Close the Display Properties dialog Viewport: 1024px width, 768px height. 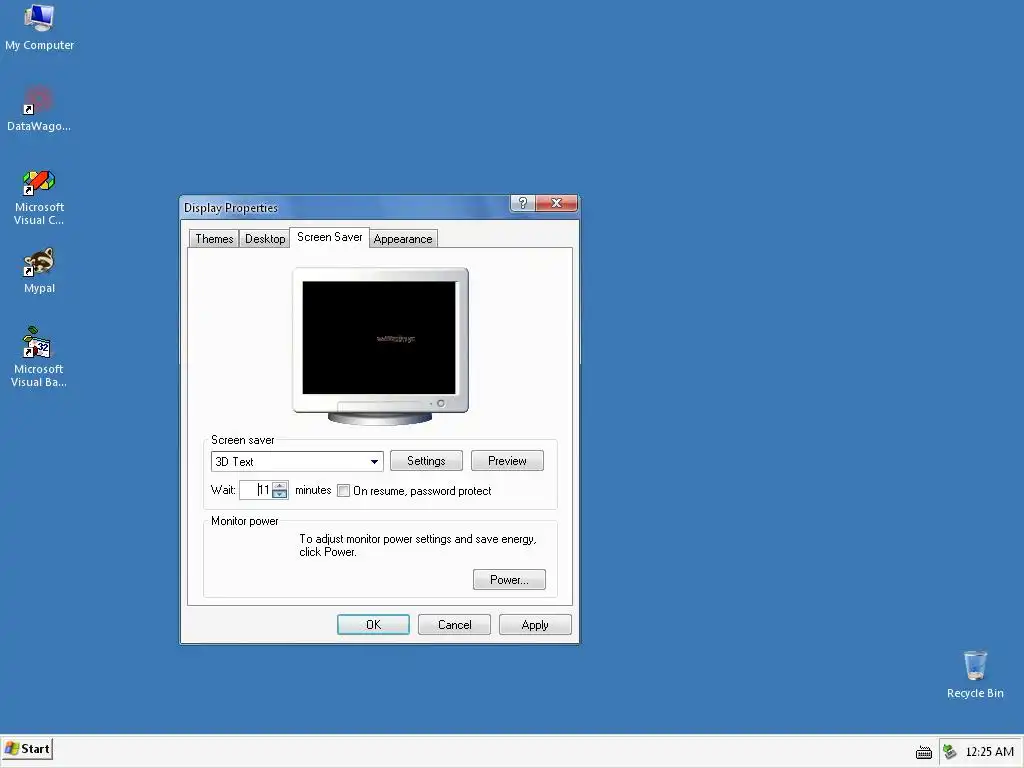tap(556, 203)
